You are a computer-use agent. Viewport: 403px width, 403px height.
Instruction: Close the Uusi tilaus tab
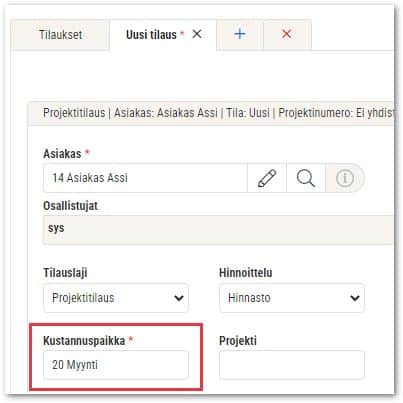click(x=197, y=34)
